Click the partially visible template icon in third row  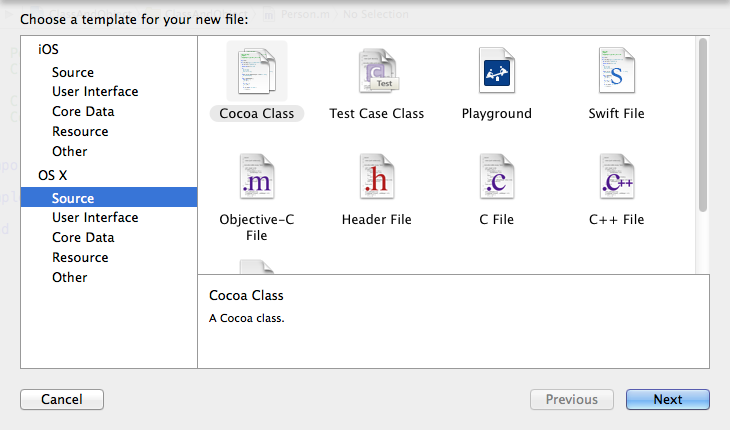[257, 266]
